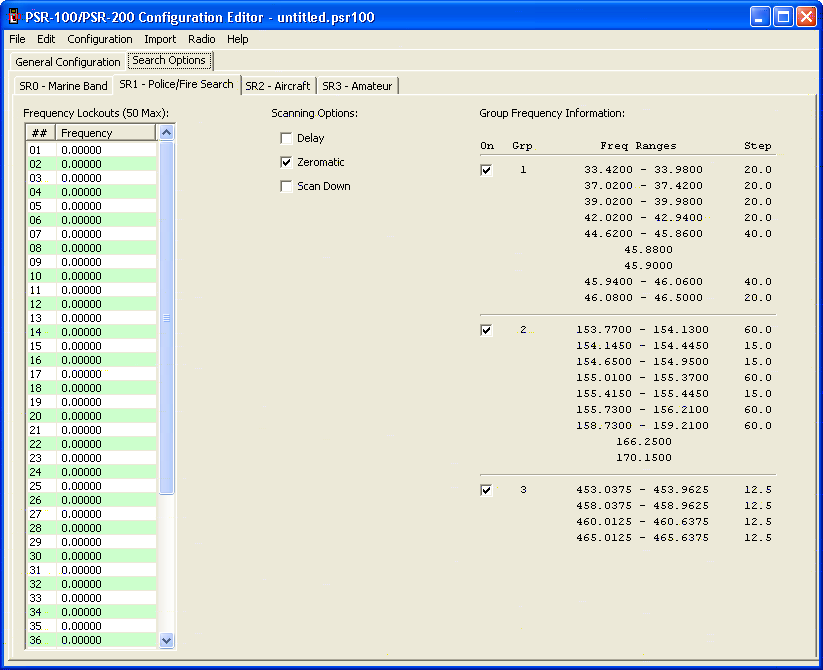Disable frequency group 2 checkbox
Viewport: 823px width, 670px height.
coord(487,330)
